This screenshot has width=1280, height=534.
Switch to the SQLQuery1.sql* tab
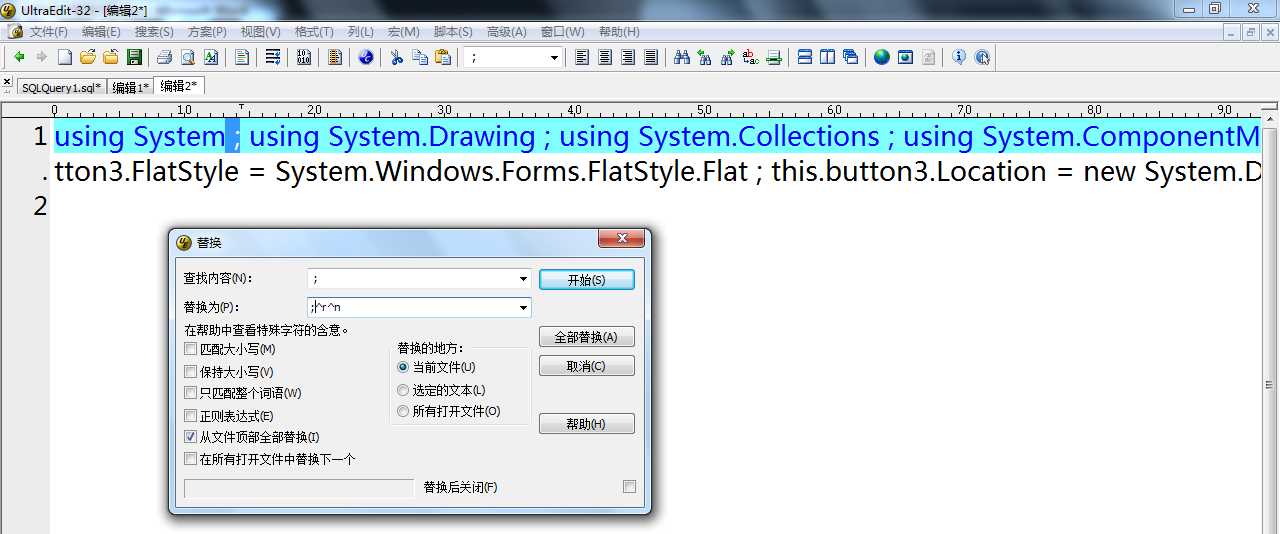tap(61, 88)
